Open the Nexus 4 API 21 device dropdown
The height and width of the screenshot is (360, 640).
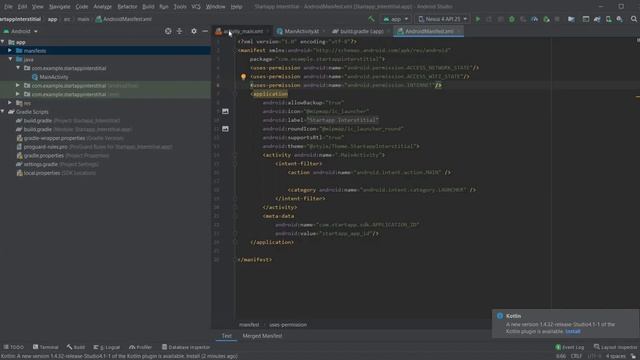click(x=442, y=19)
